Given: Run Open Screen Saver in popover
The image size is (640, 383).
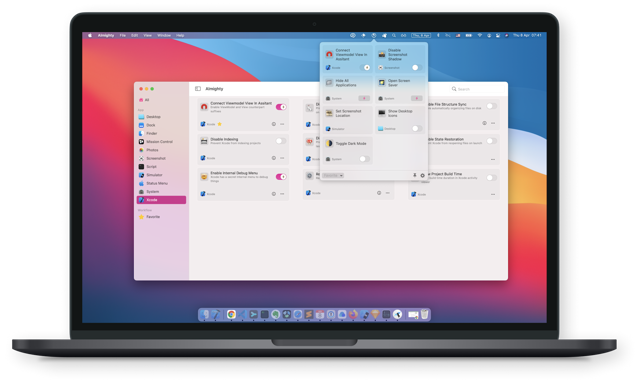Looking at the screenshot, I should [x=416, y=98].
